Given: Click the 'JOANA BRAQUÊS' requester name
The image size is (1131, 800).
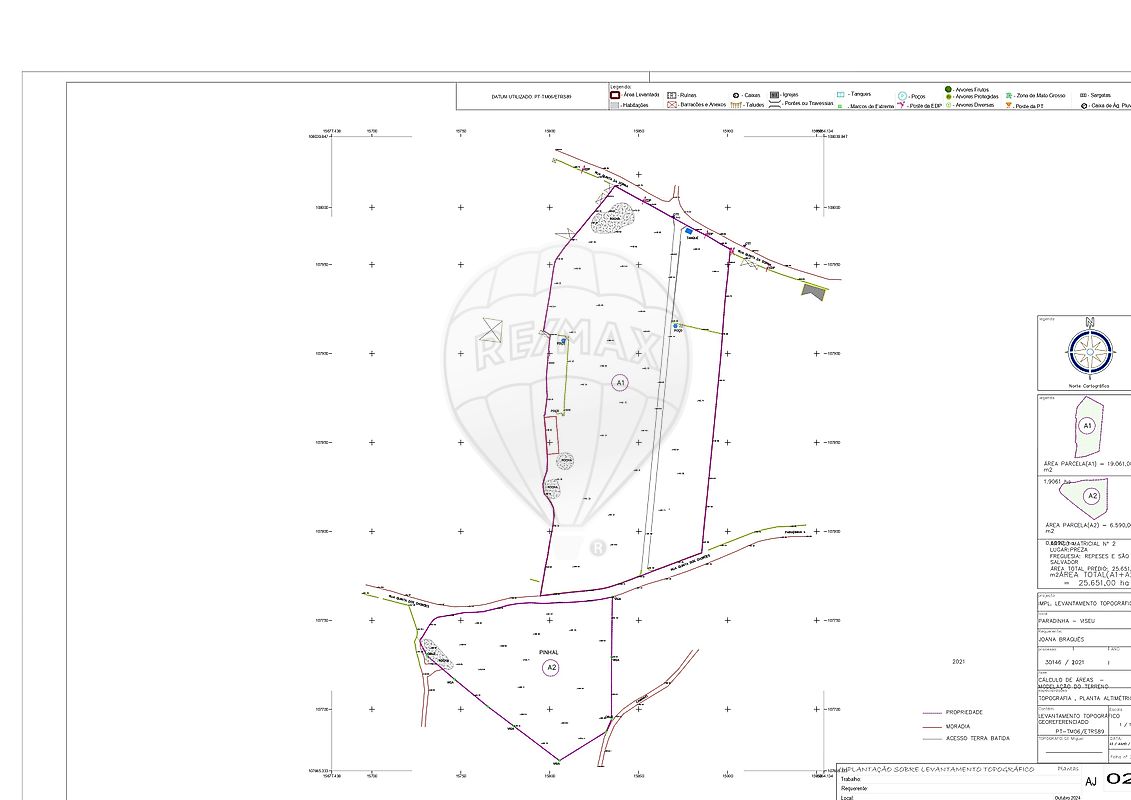Looking at the screenshot, I should [1061, 639].
